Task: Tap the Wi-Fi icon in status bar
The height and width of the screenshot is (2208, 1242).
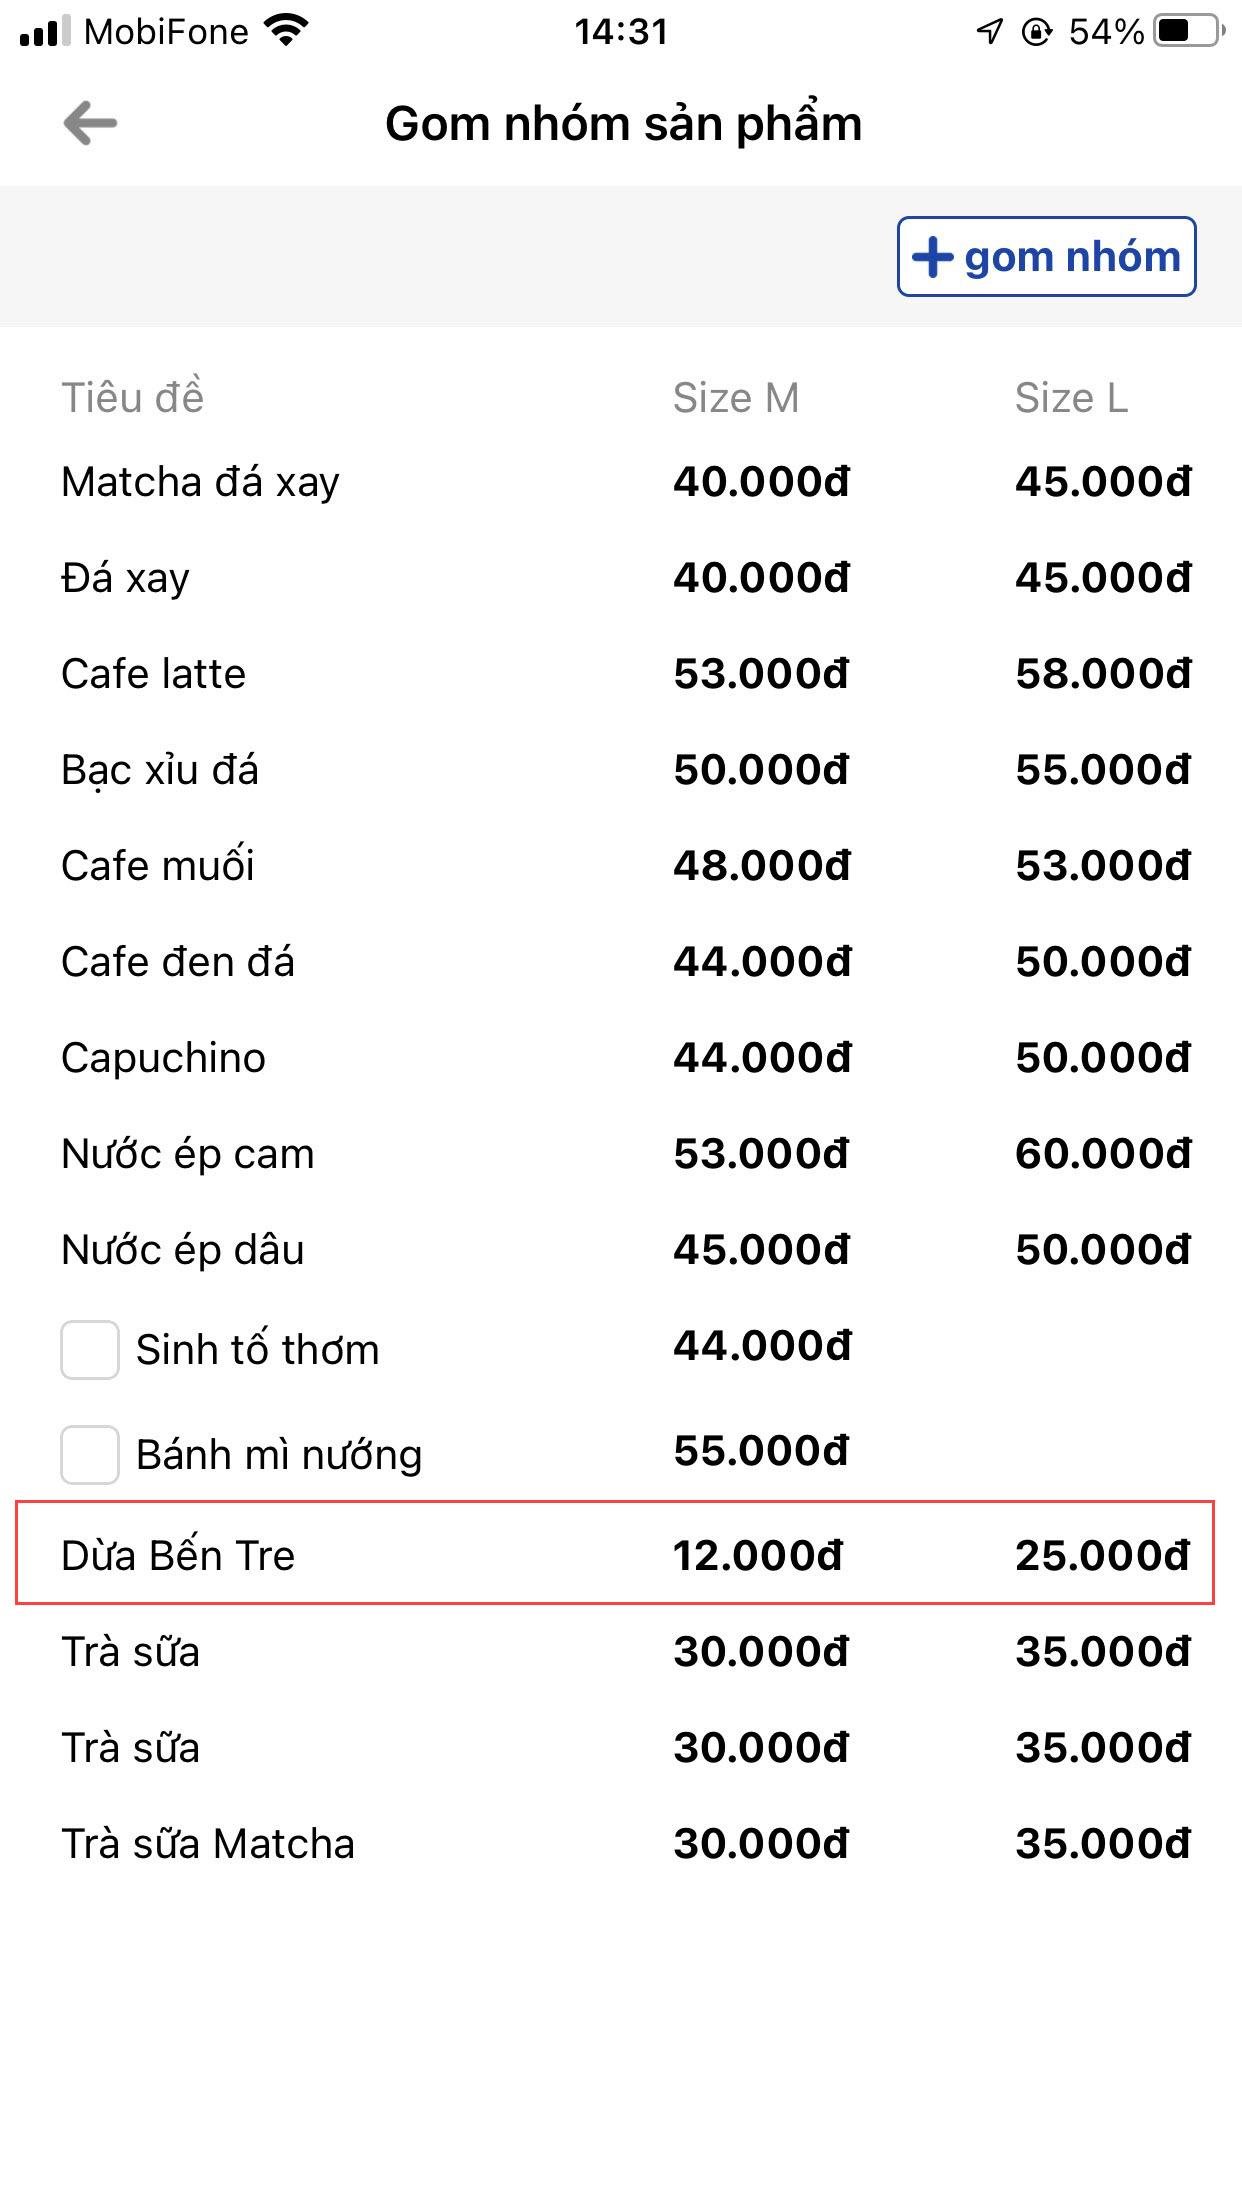Action: [287, 32]
